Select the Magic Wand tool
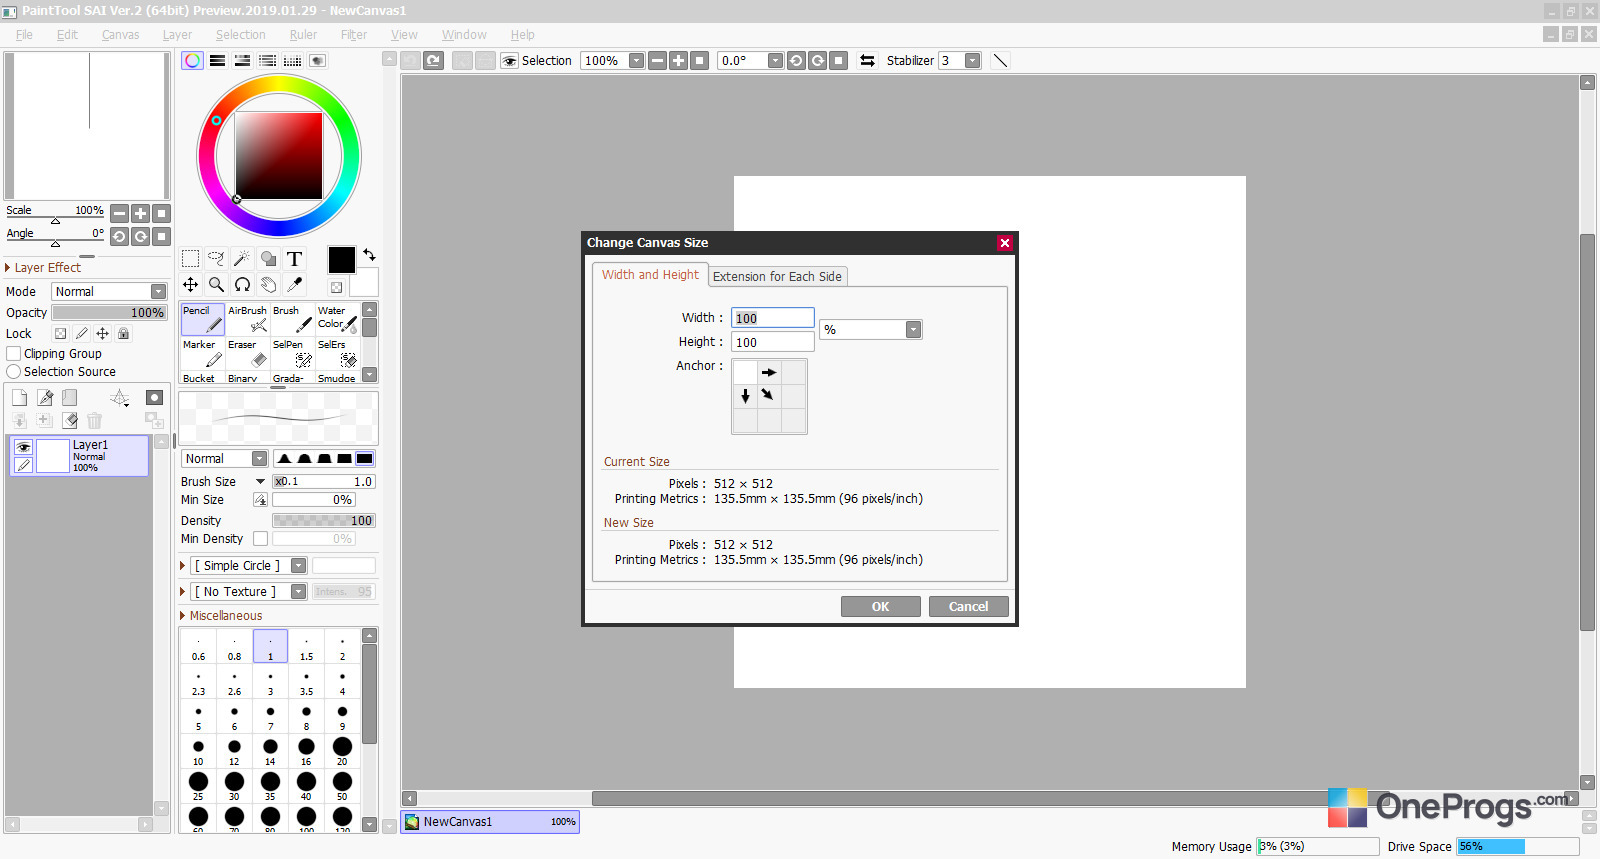1600x859 pixels. point(242,259)
